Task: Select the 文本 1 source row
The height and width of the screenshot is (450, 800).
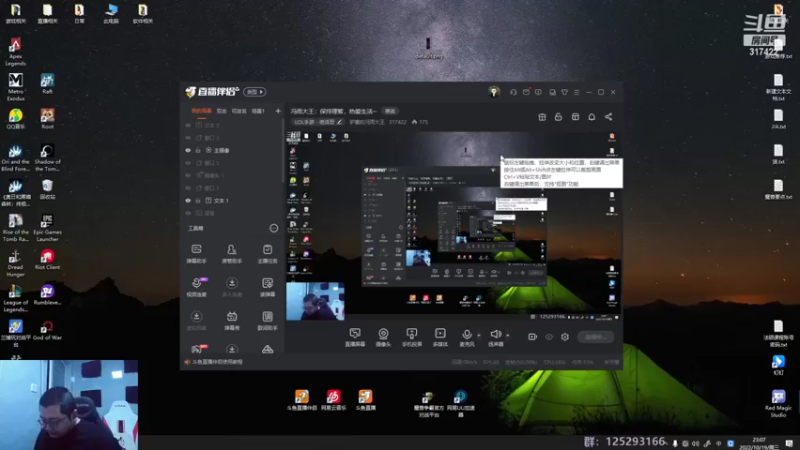Action: [x=232, y=201]
